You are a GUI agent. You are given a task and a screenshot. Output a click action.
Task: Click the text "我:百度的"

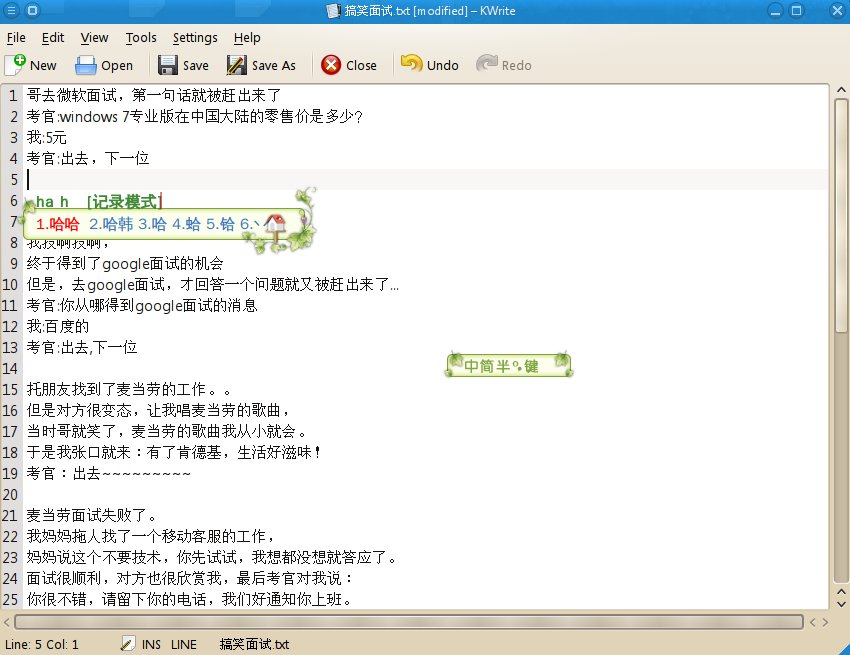coord(57,326)
